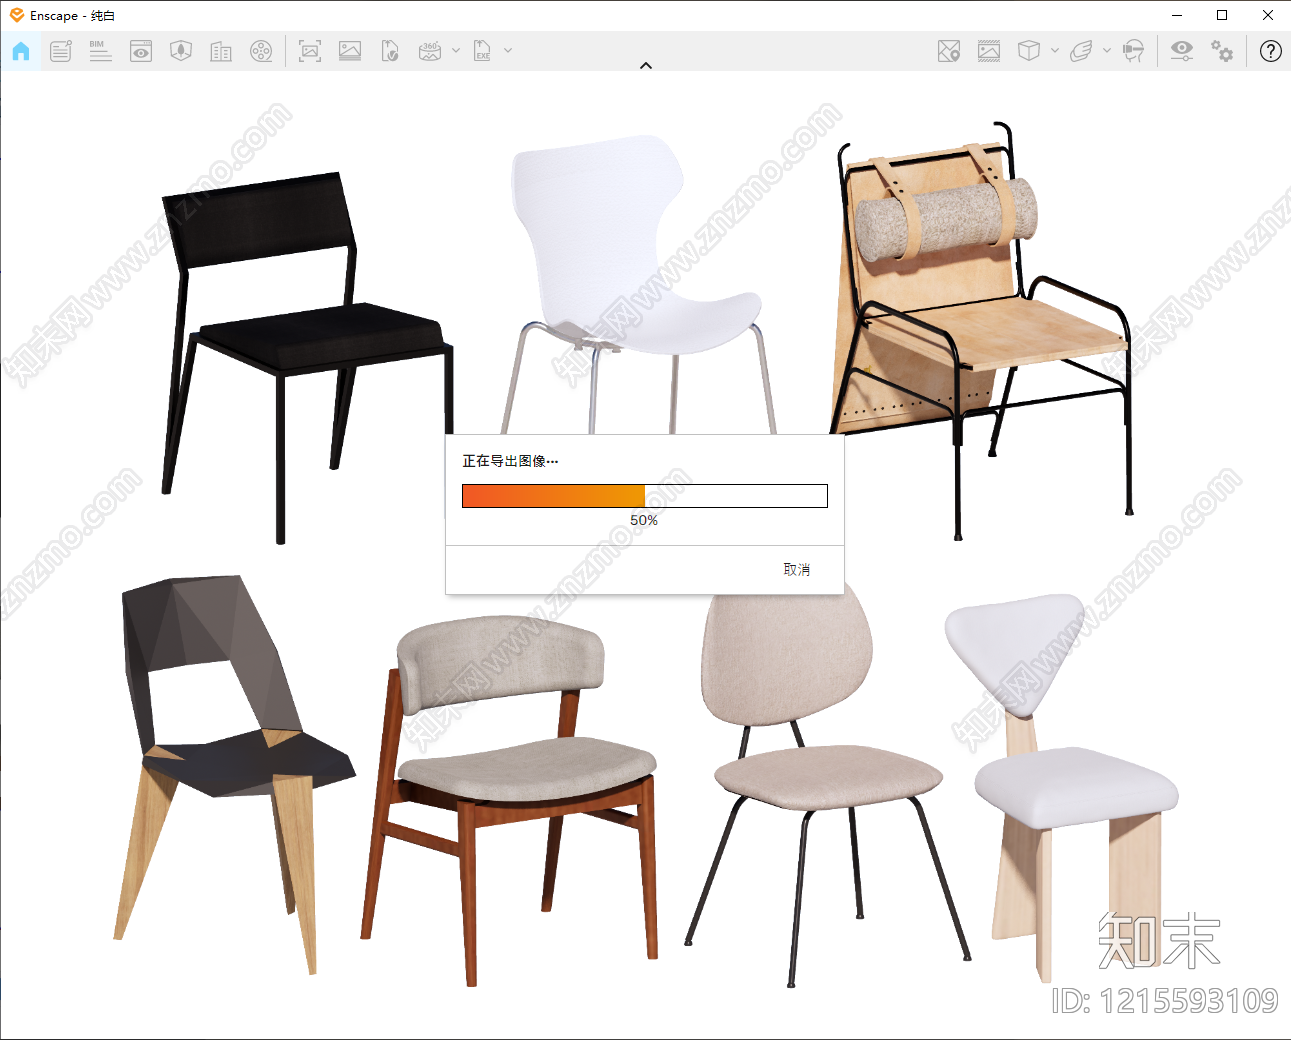Open the wing navigation mode dropdown
This screenshot has height=1040, width=1291.
[x=1107, y=50]
